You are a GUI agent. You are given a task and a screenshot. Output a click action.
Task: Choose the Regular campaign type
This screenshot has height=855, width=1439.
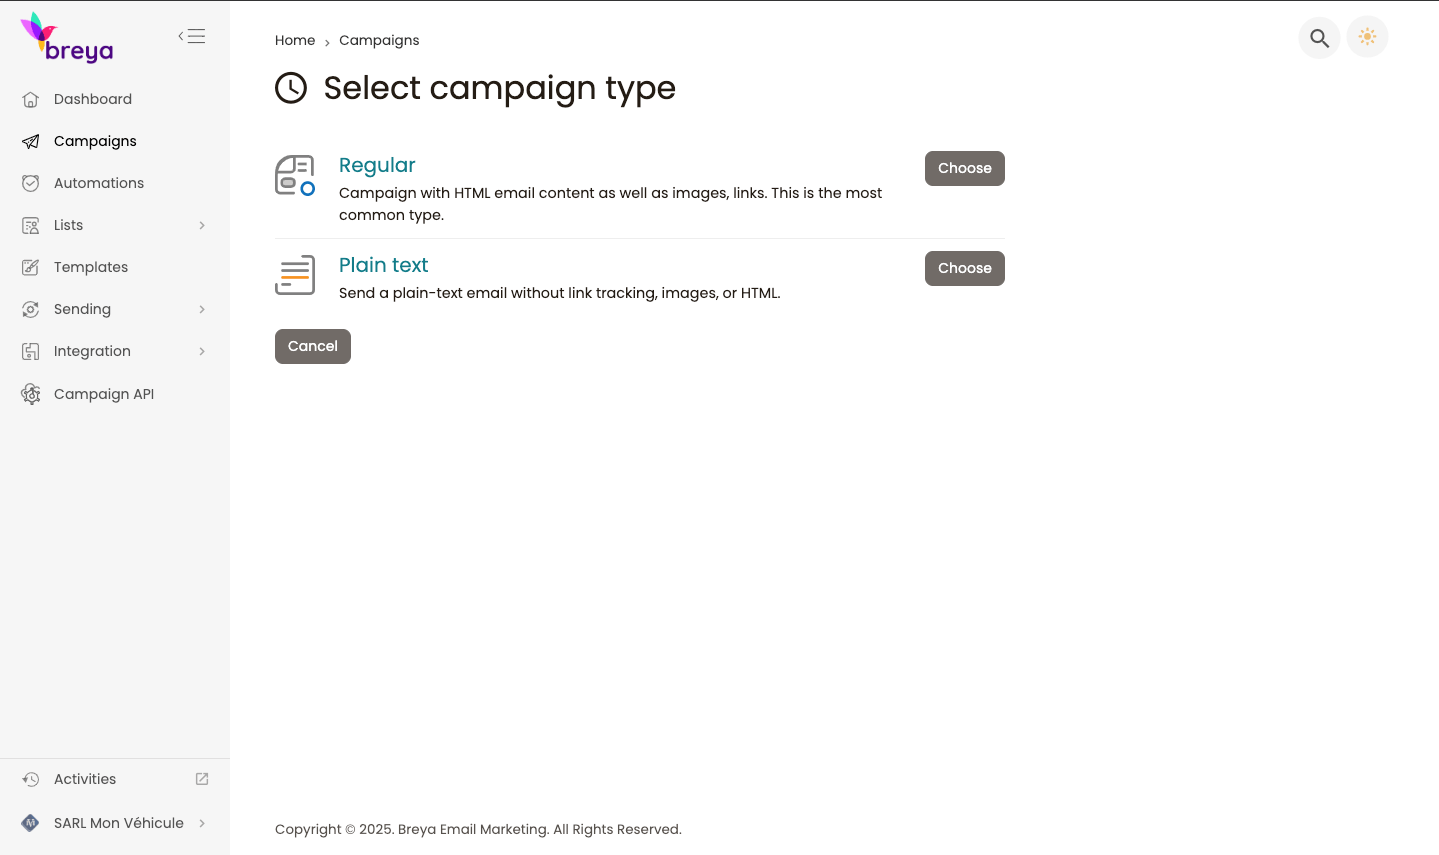point(964,168)
